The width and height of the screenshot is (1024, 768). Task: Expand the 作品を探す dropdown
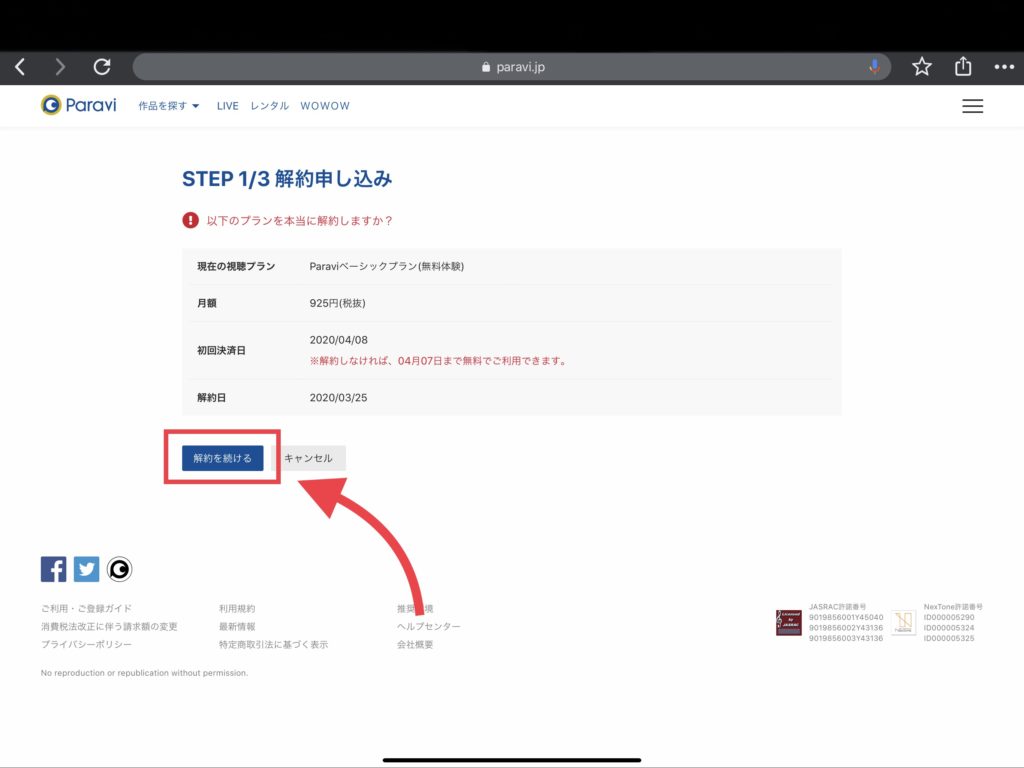[168, 106]
